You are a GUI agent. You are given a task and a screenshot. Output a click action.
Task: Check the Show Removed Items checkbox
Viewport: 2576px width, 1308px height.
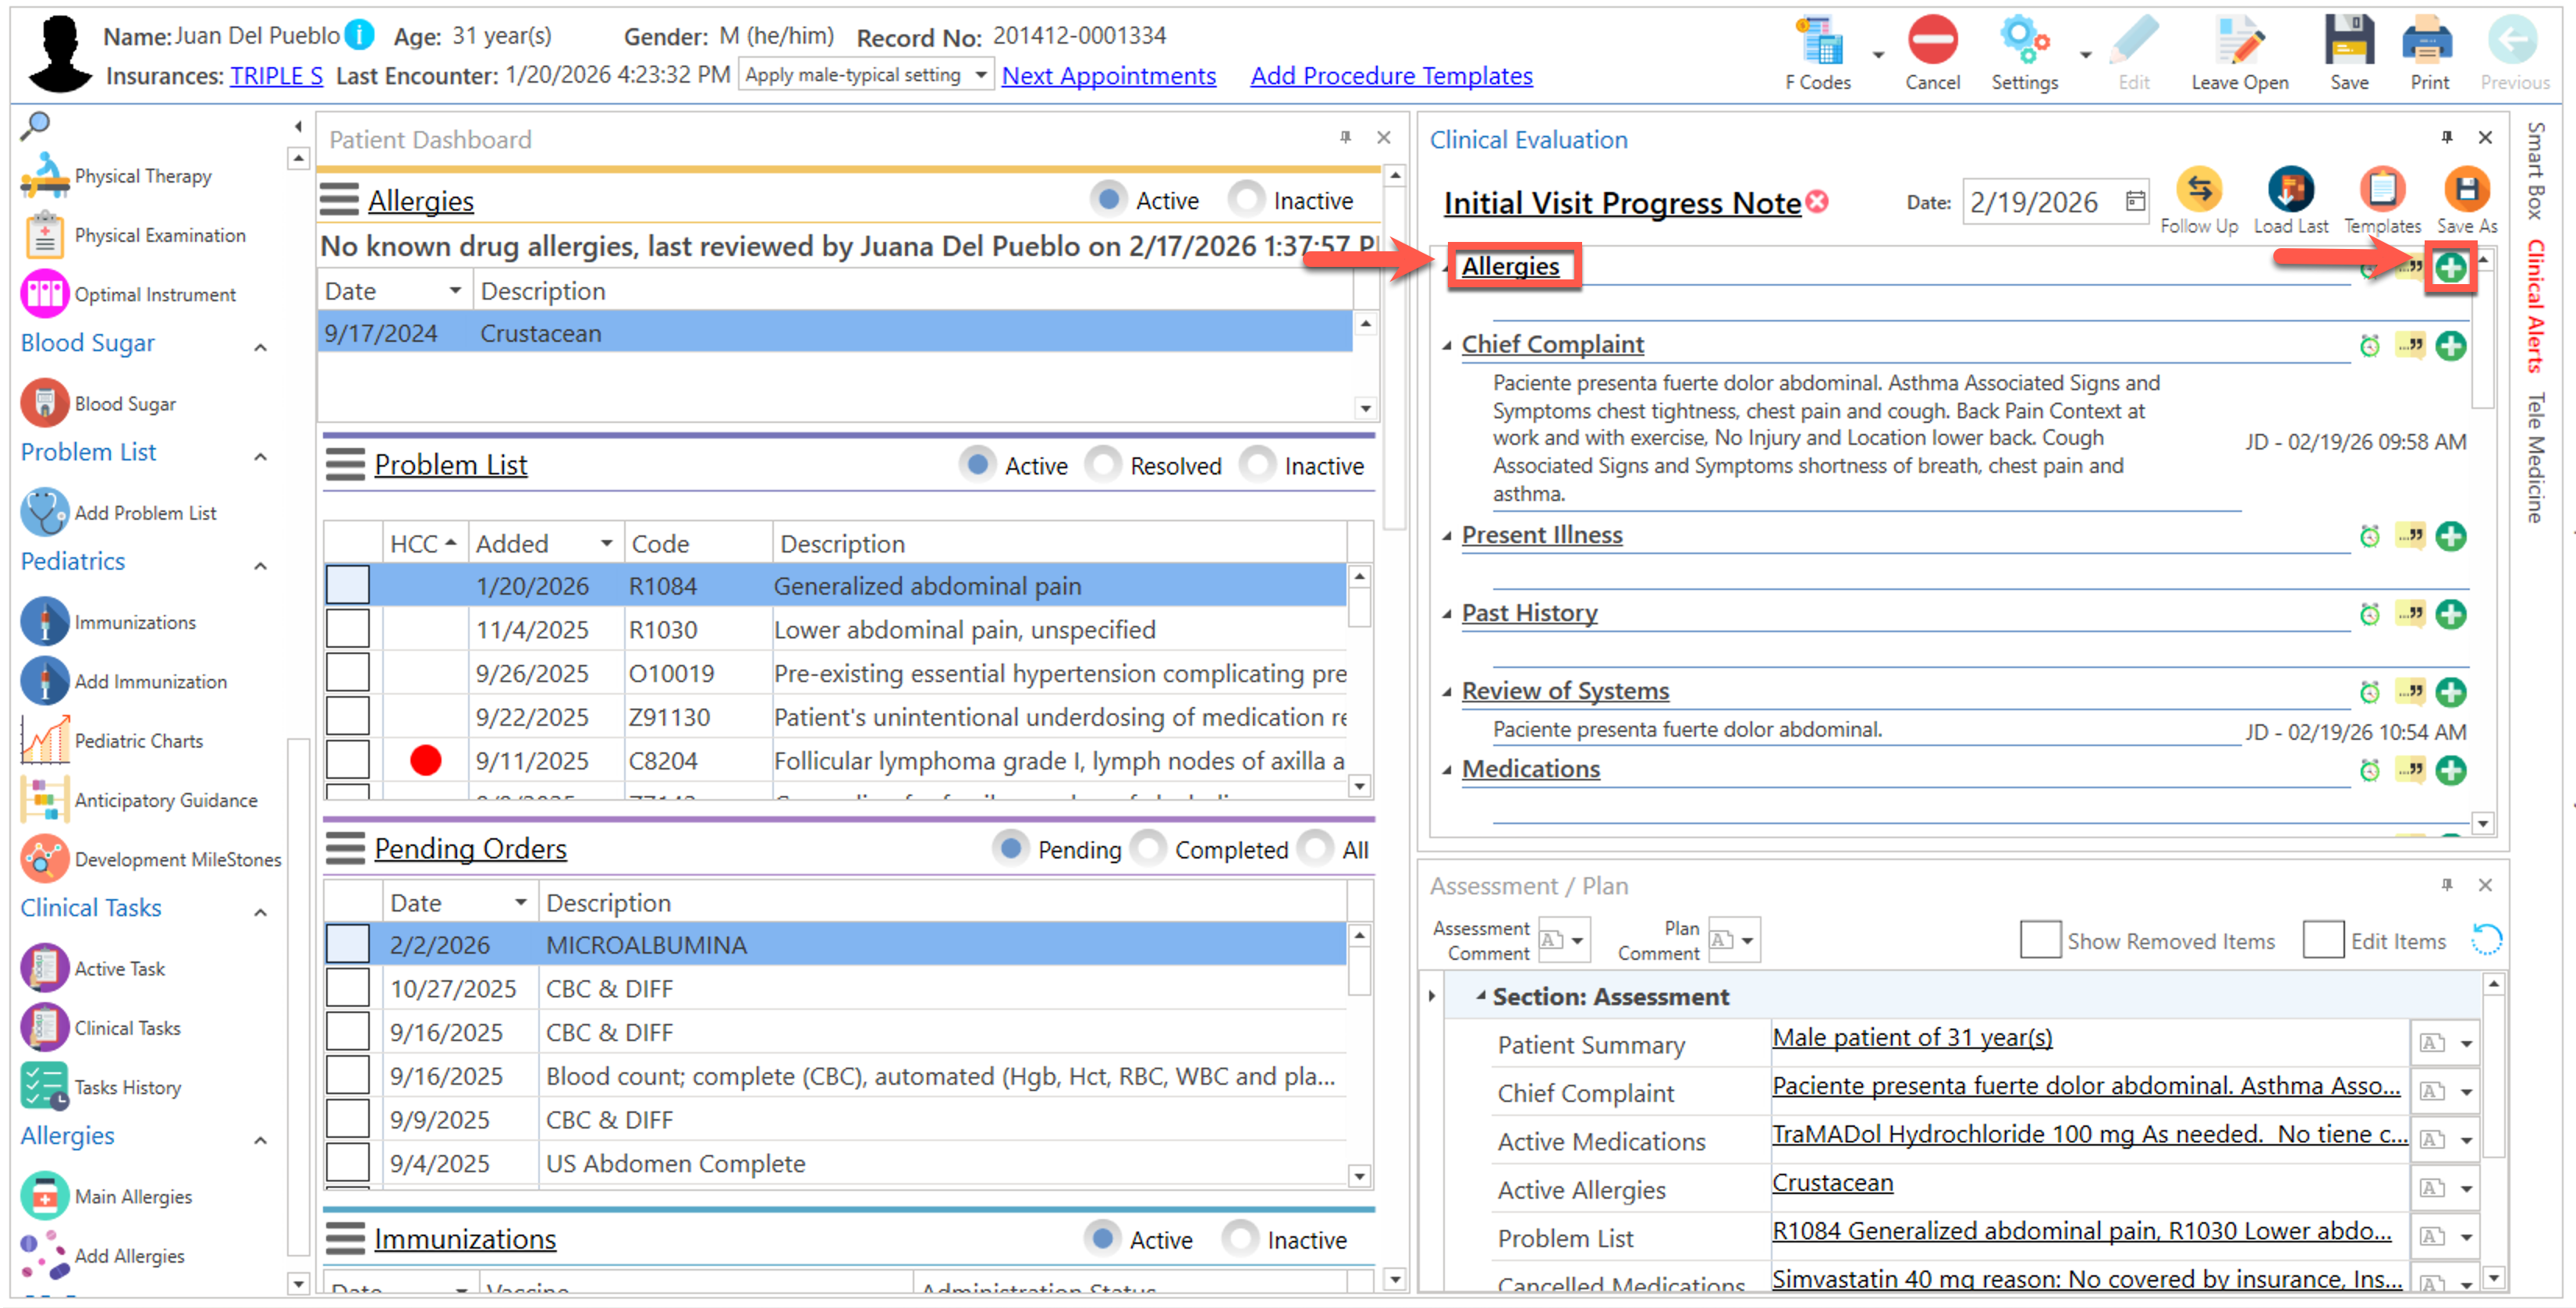click(x=2039, y=940)
